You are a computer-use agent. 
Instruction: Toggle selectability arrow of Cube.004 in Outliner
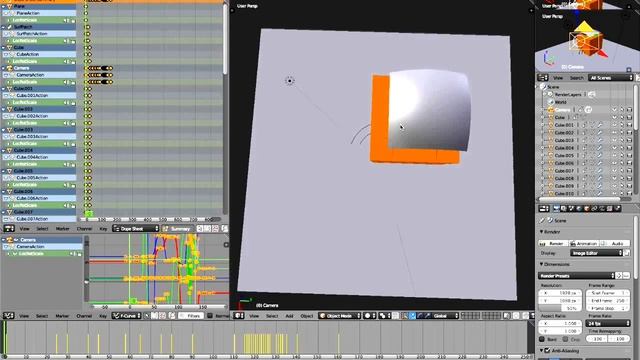(x=622, y=148)
